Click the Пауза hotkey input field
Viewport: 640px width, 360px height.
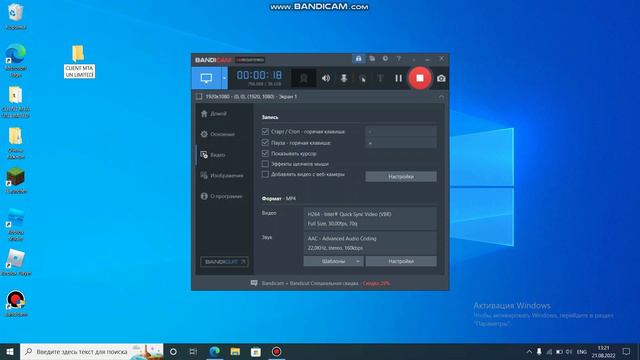point(401,142)
